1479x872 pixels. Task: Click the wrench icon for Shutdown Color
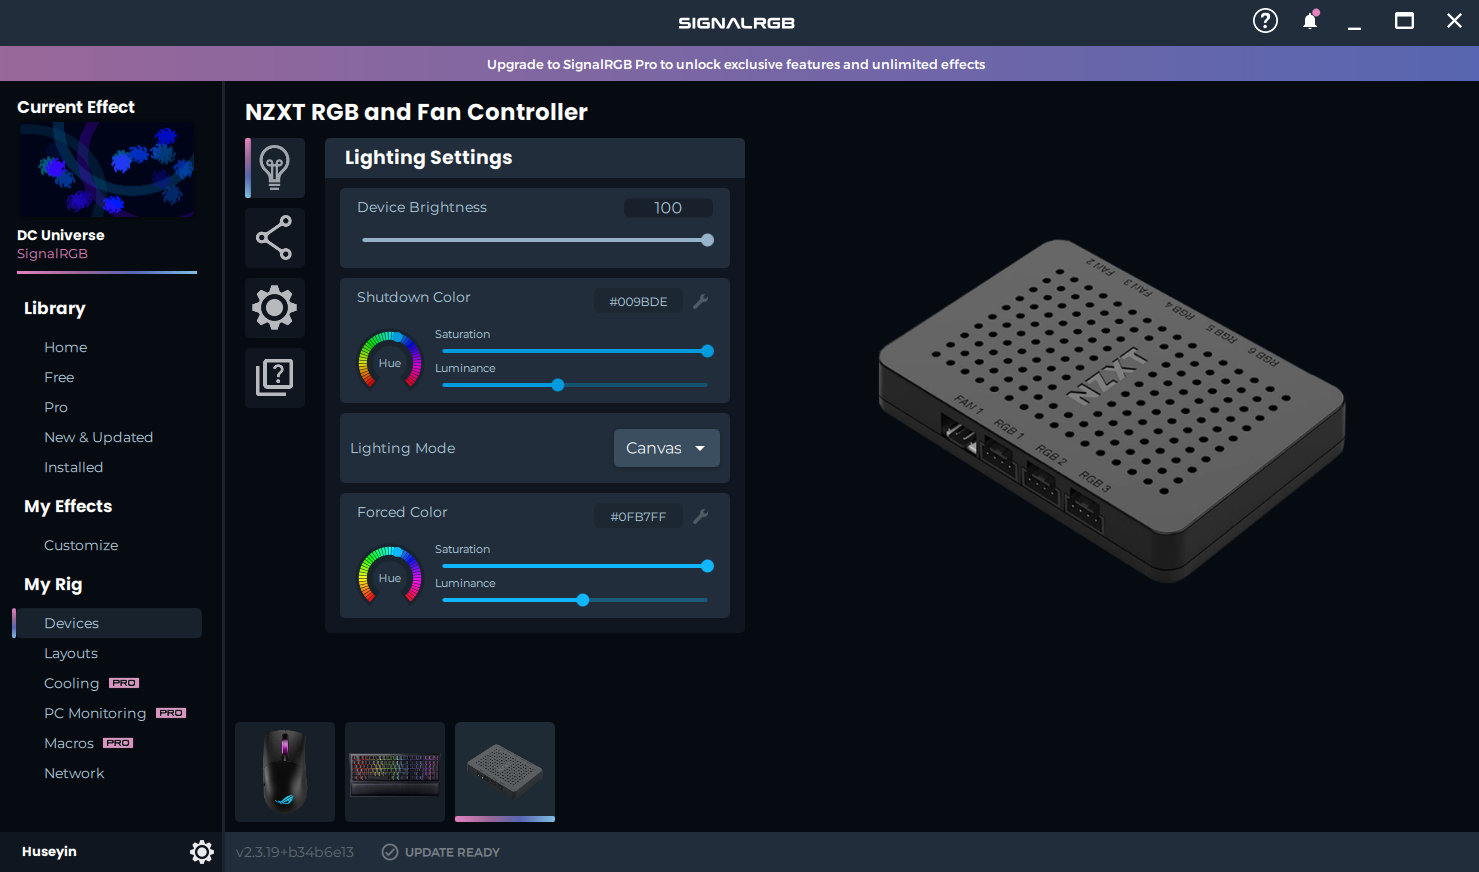[701, 301]
